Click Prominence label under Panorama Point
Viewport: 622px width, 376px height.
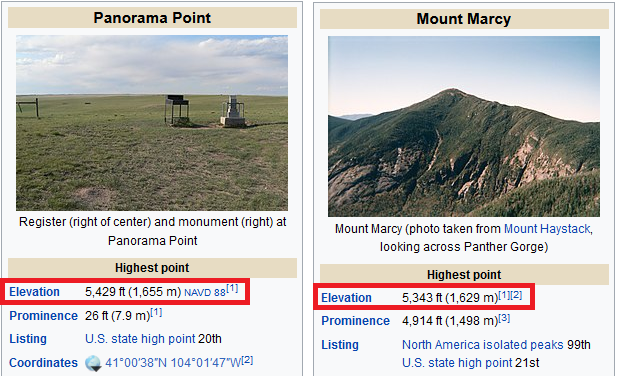44,316
